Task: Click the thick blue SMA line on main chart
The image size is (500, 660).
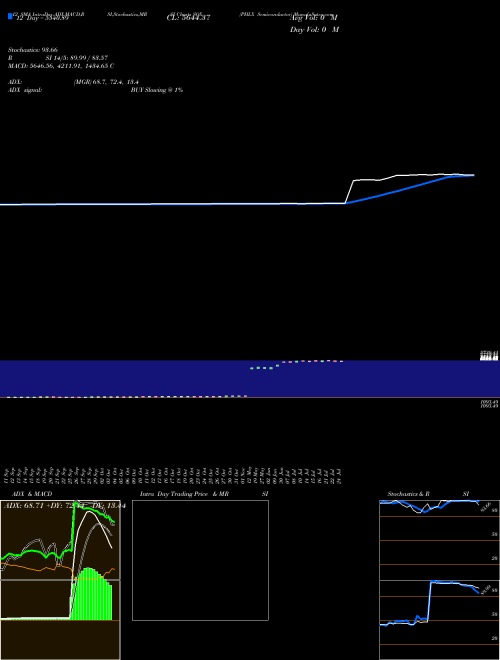Action: click(x=396, y=191)
